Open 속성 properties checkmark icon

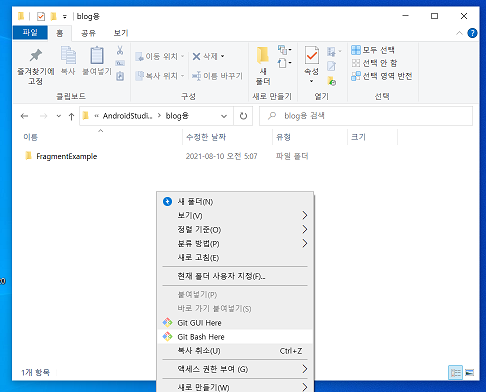coord(311,55)
